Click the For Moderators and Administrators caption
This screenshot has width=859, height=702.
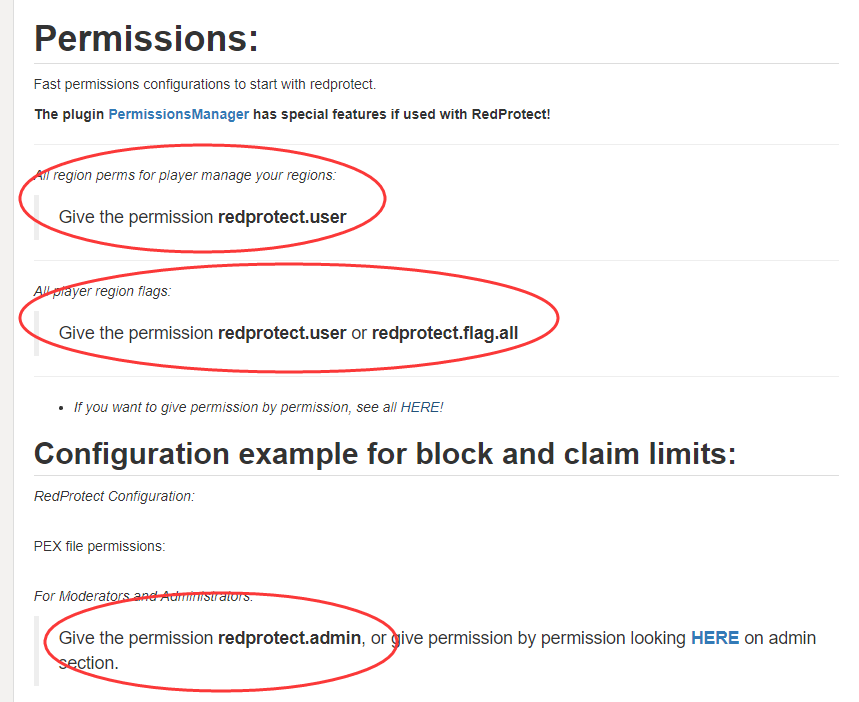(143, 596)
